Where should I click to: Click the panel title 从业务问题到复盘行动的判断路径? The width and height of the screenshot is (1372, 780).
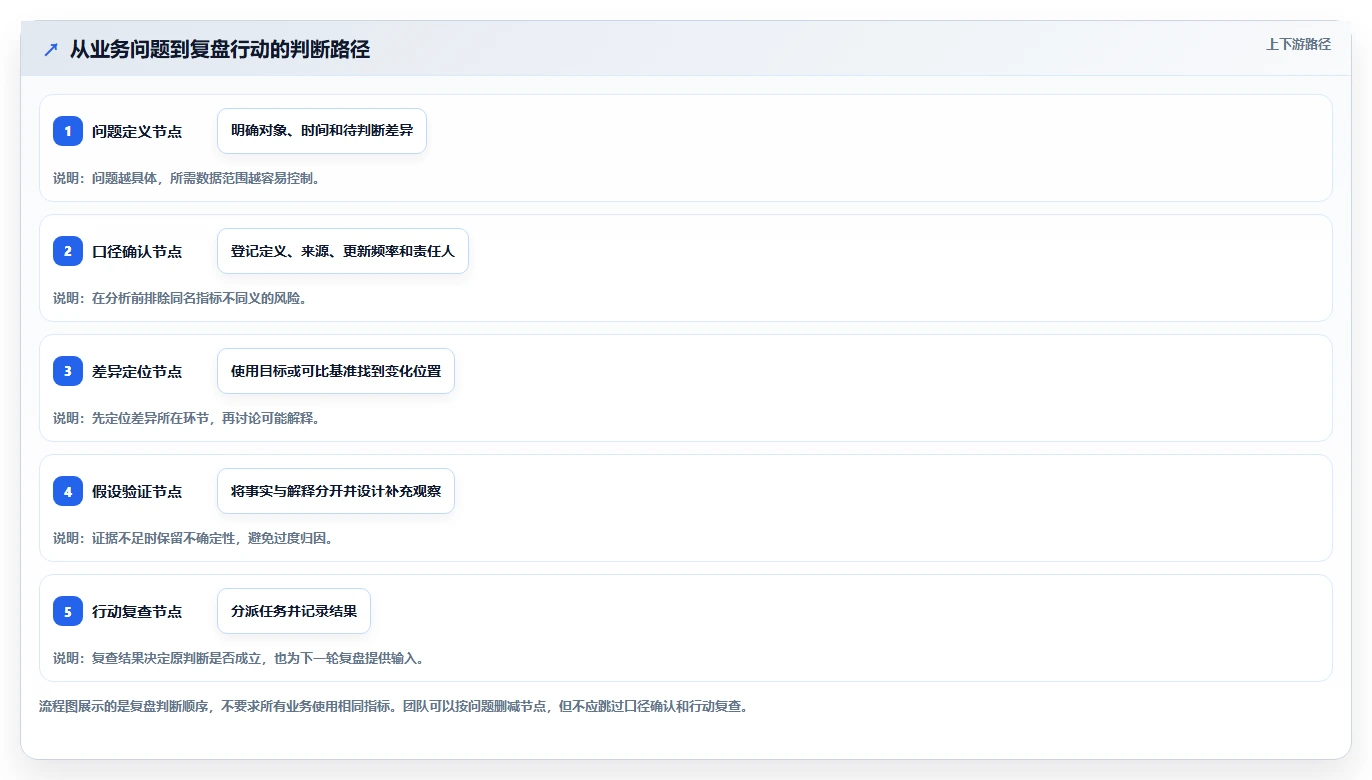pos(220,50)
